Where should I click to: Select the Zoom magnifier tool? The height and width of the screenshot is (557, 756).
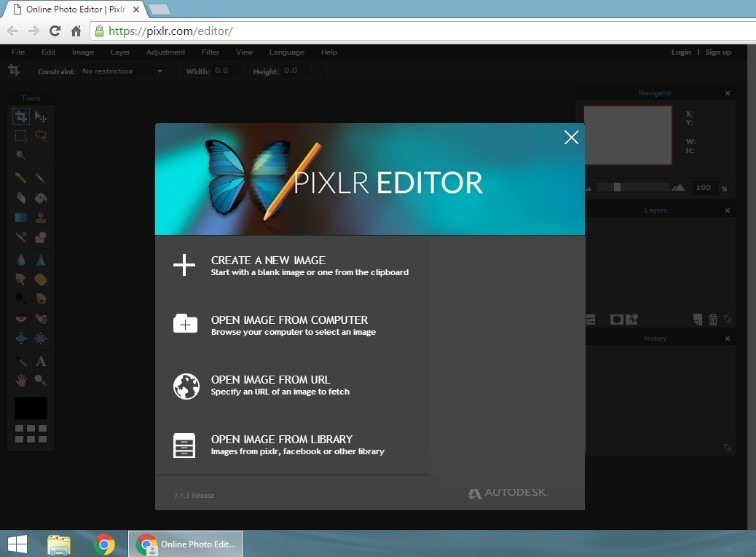[x=40, y=380]
